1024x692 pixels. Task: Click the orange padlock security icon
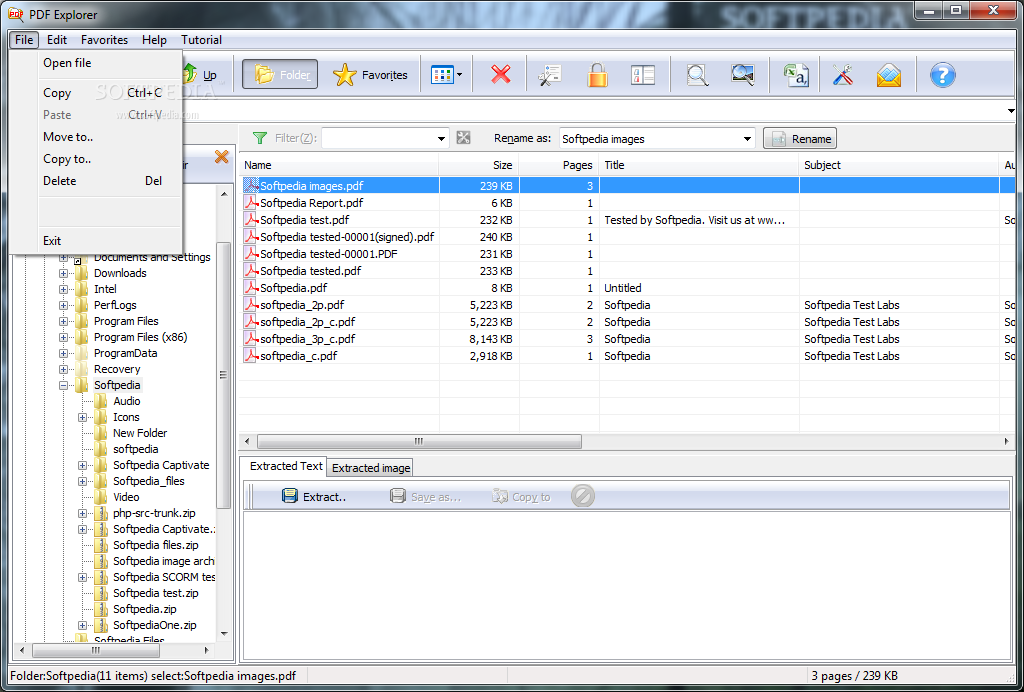coord(597,74)
